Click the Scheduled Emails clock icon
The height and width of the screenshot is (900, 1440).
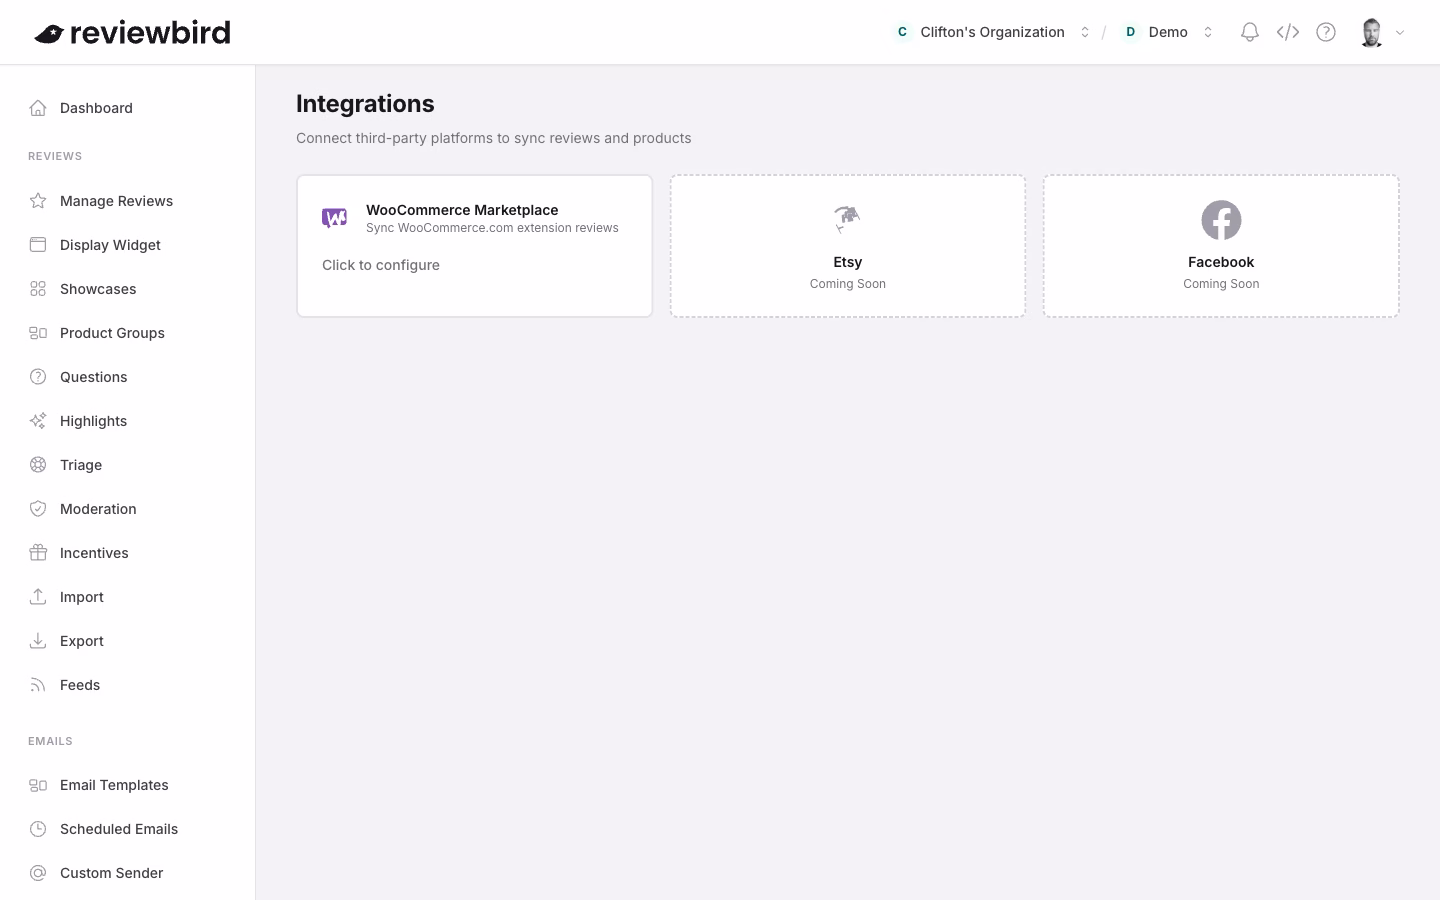coord(38,829)
